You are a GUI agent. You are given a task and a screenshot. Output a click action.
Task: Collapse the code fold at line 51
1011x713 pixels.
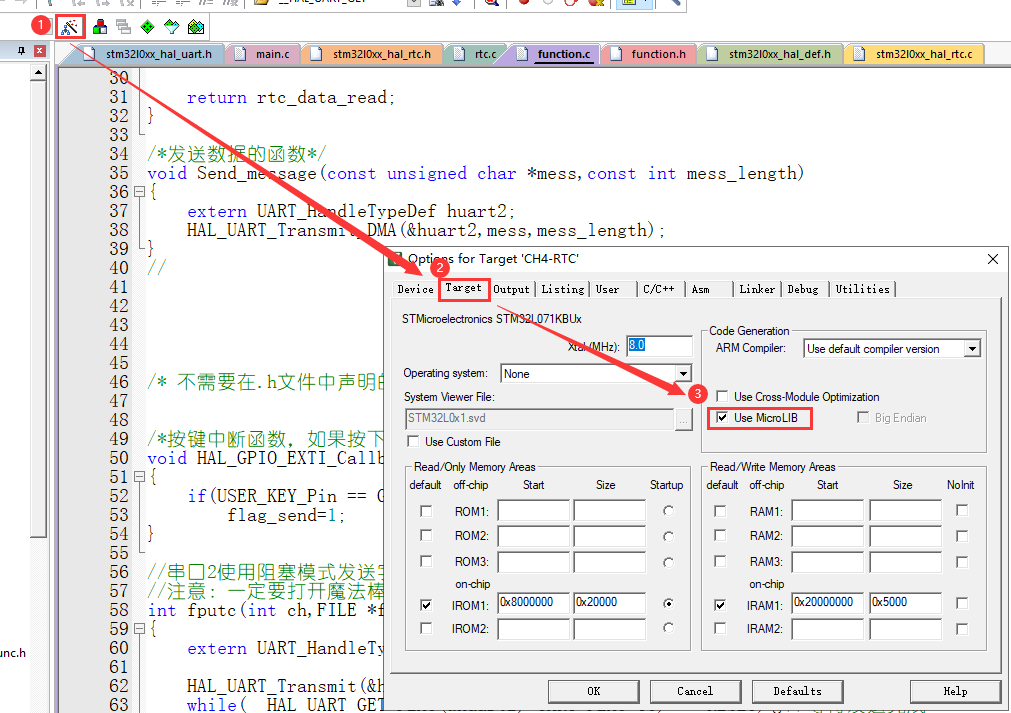point(139,477)
